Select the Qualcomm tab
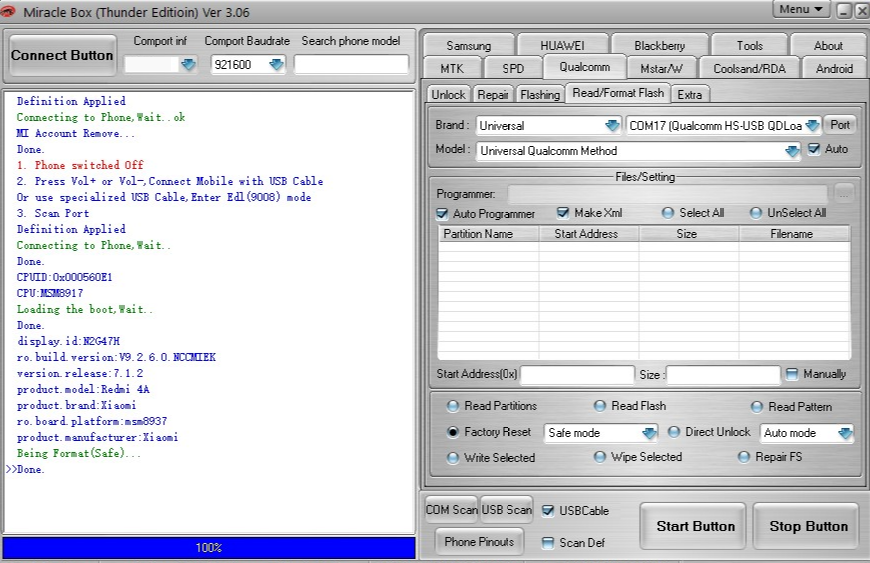The height and width of the screenshot is (563, 870). (x=585, y=67)
